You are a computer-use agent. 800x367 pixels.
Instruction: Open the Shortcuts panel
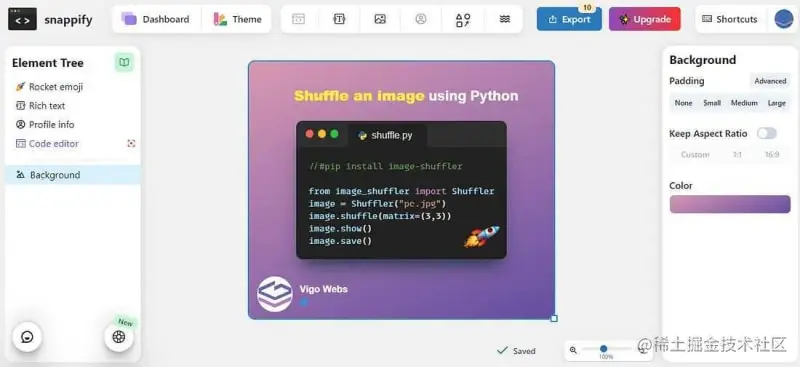point(730,19)
